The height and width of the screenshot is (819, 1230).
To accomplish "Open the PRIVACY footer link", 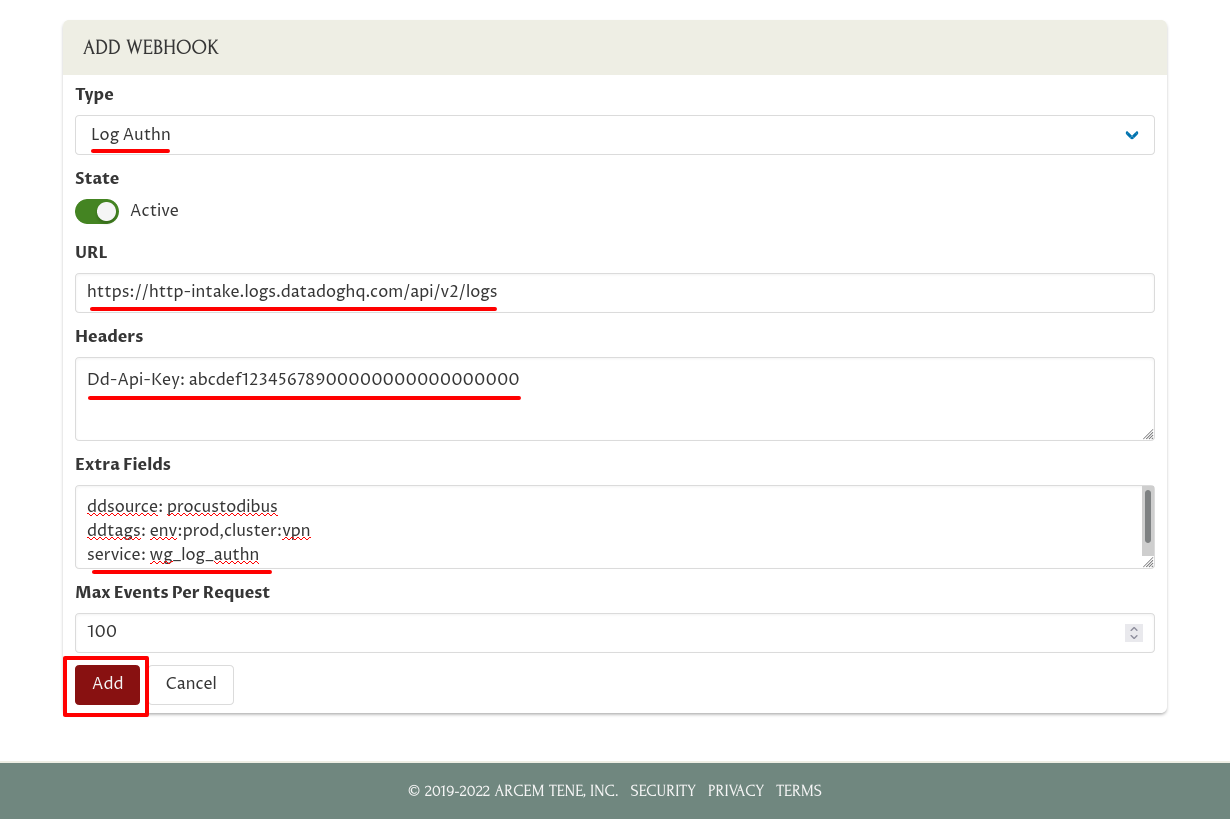I will pos(736,791).
